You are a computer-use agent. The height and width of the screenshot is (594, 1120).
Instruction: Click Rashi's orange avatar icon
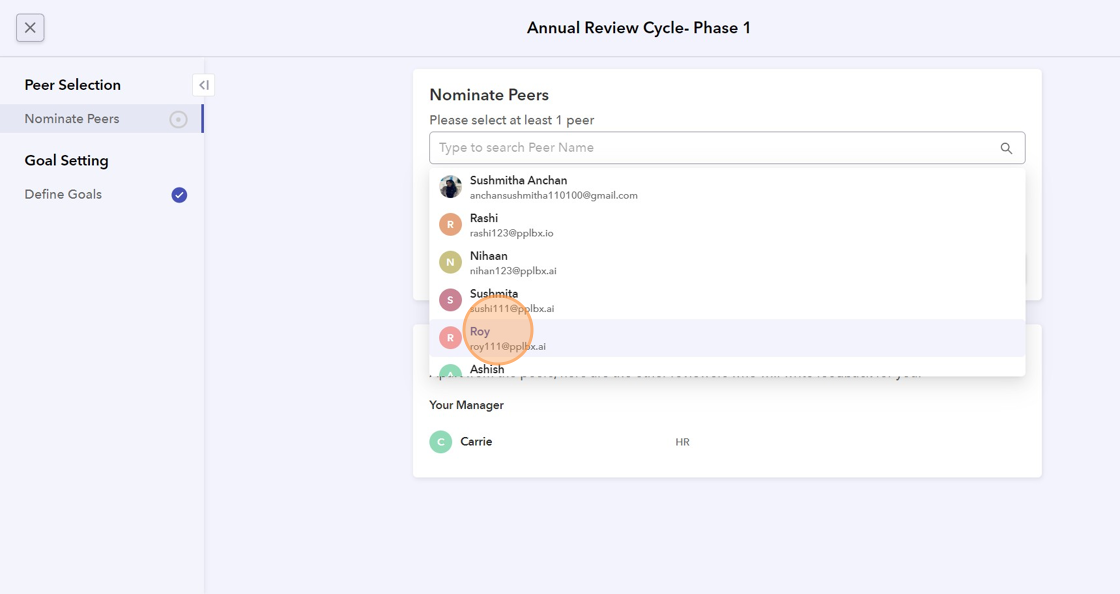[450, 225]
